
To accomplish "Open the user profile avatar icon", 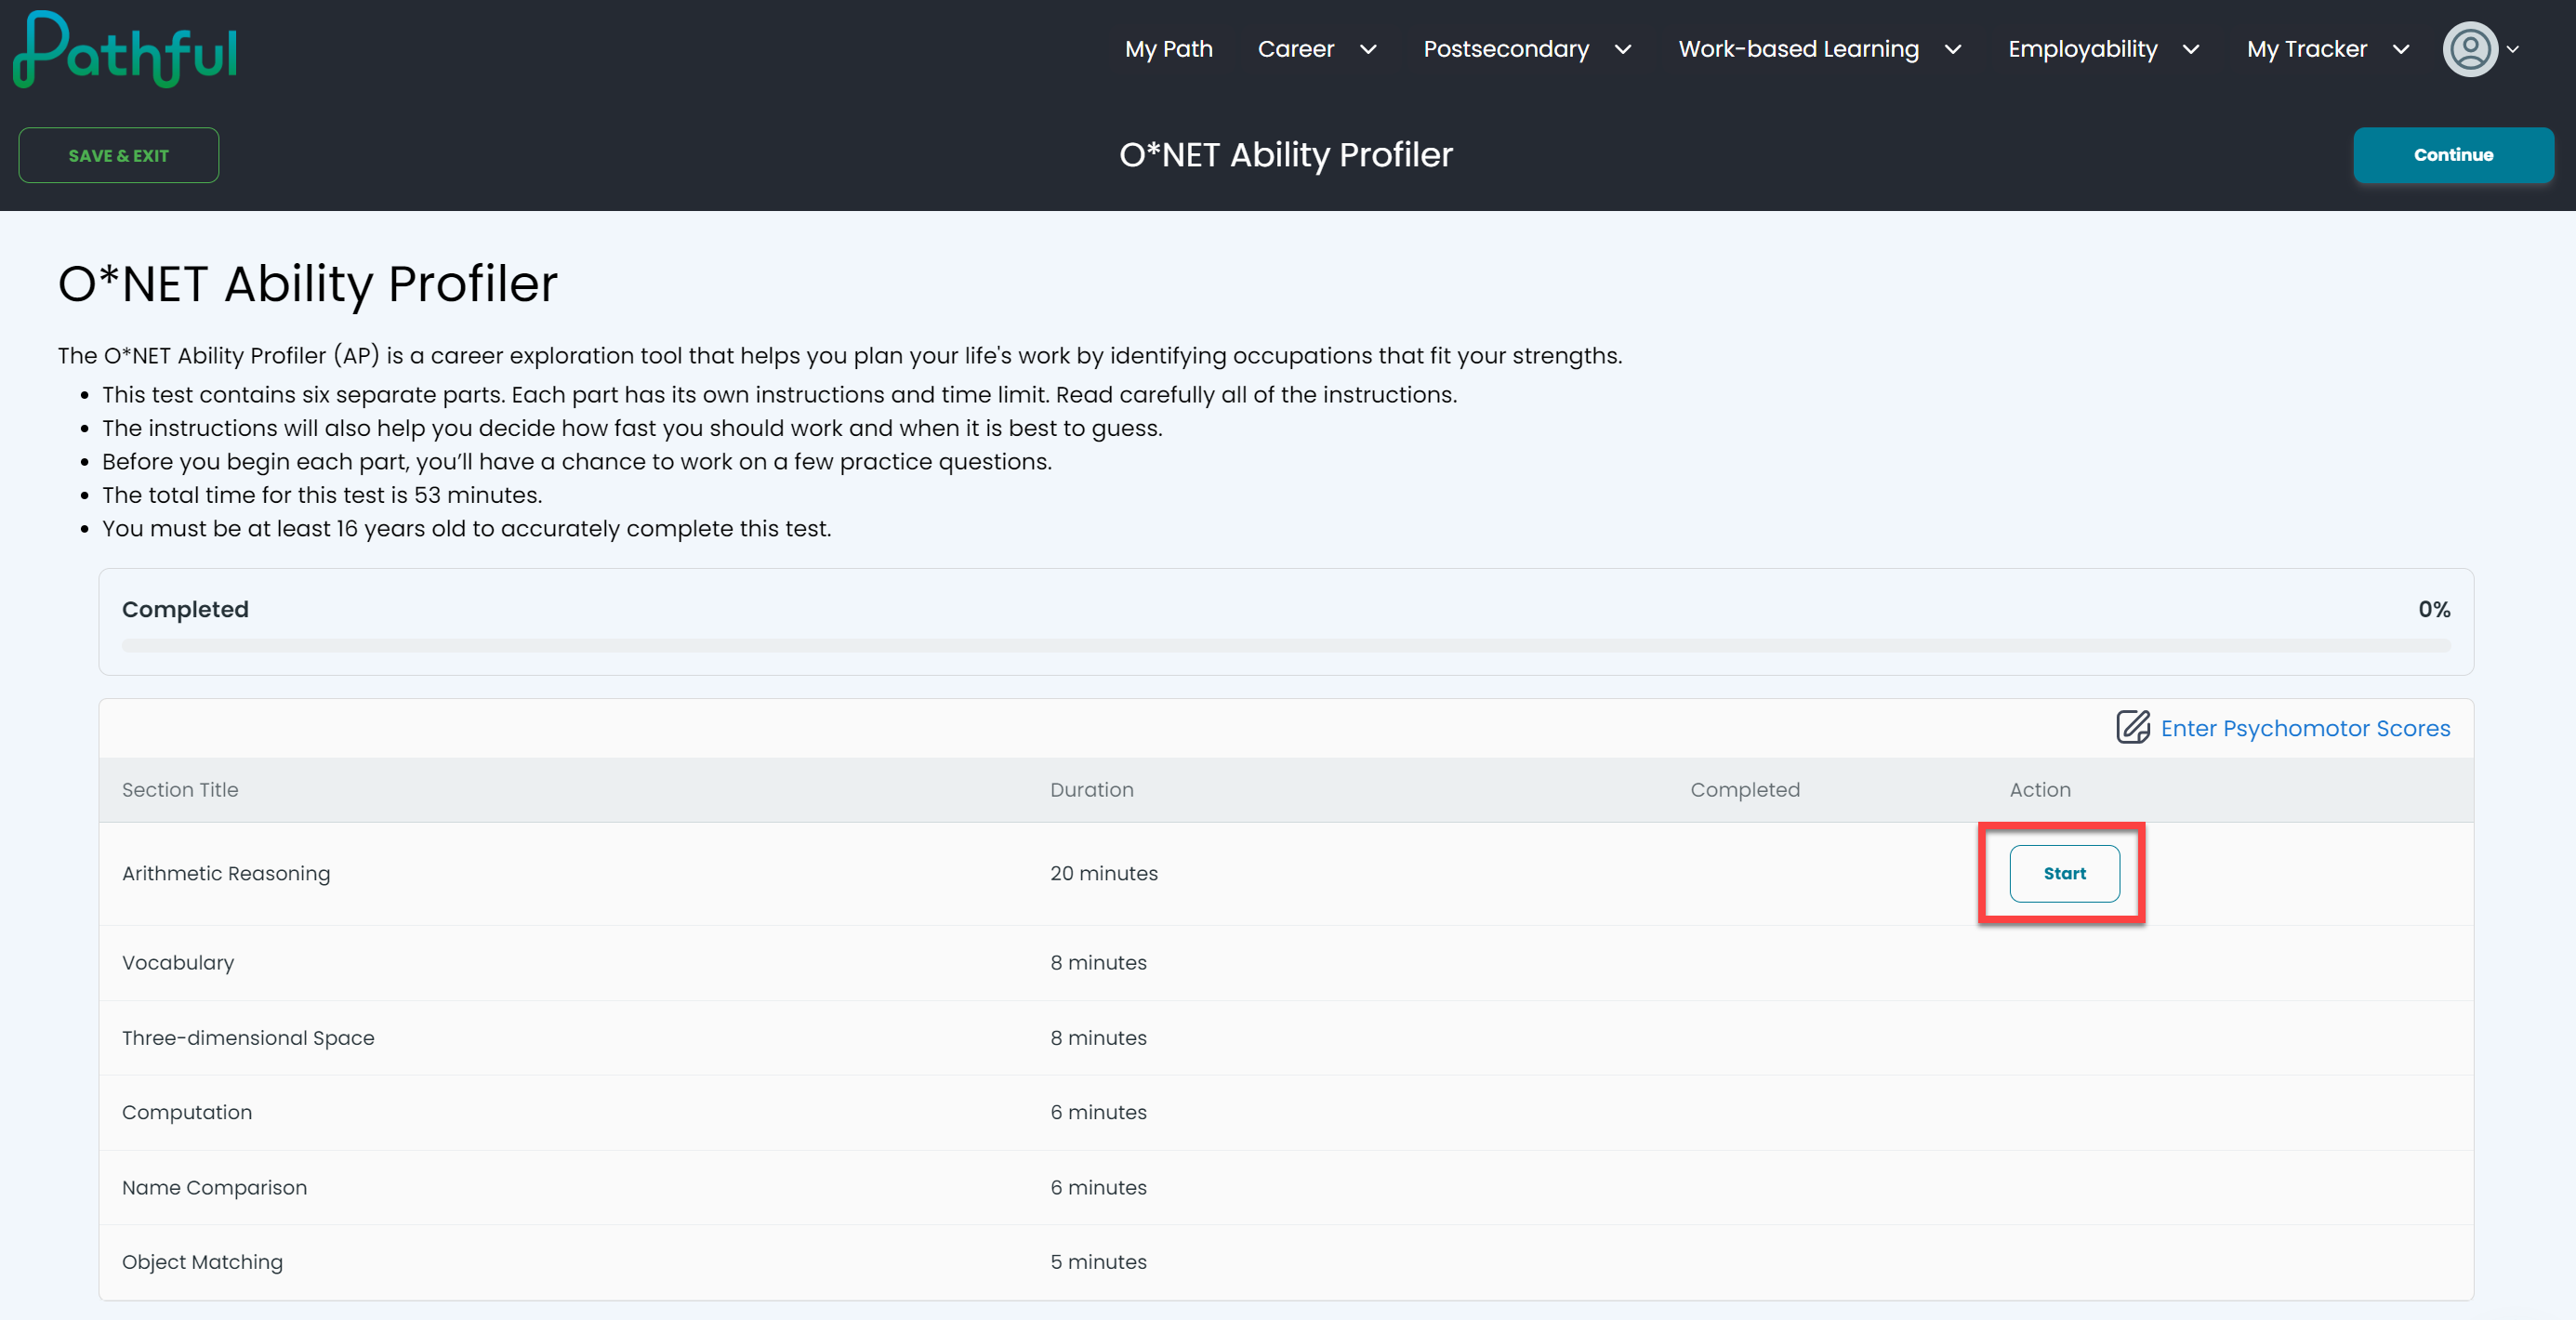I will [2470, 49].
